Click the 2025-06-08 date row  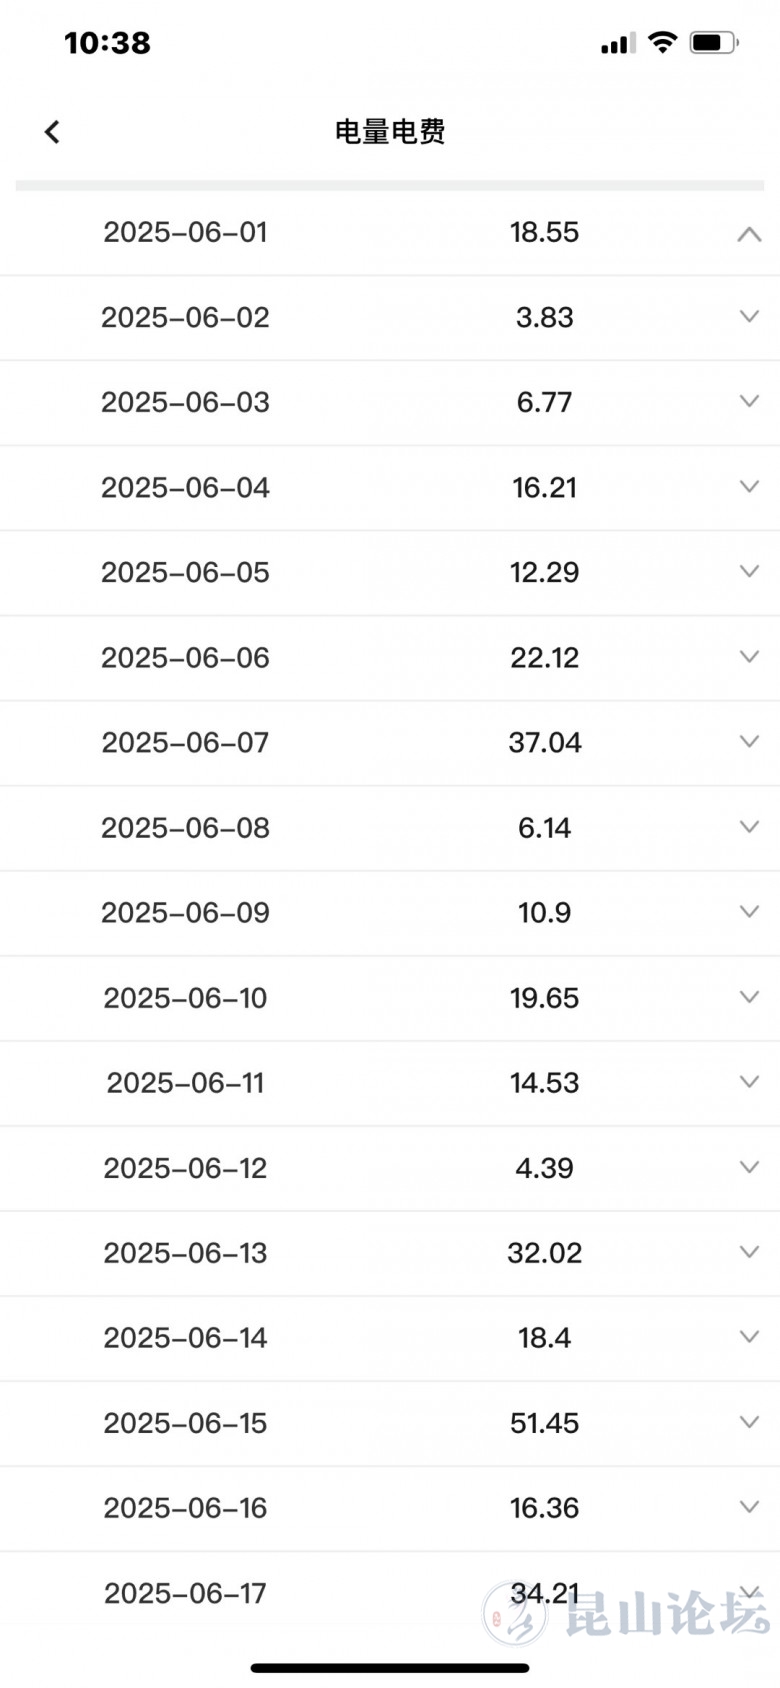(185, 828)
